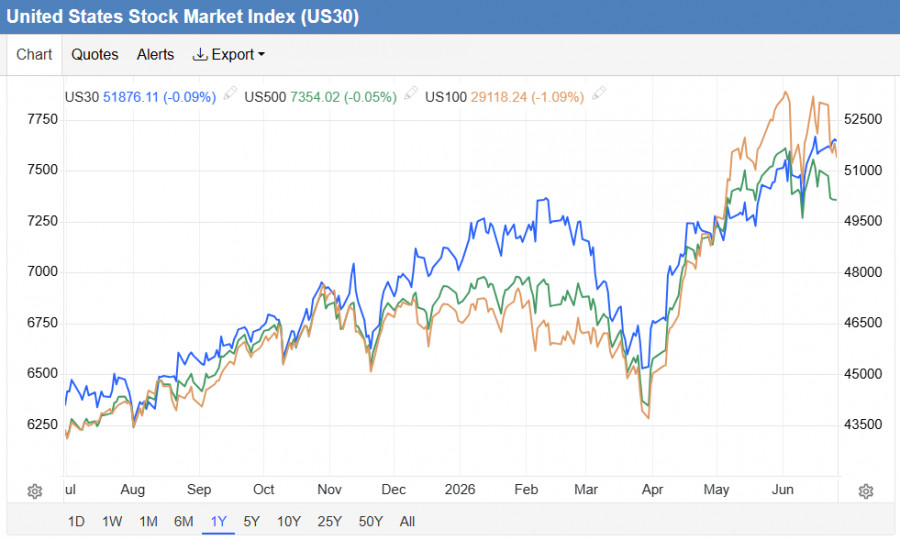Select the 1D time range
The width and height of the screenshot is (900, 540).
click(76, 521)
